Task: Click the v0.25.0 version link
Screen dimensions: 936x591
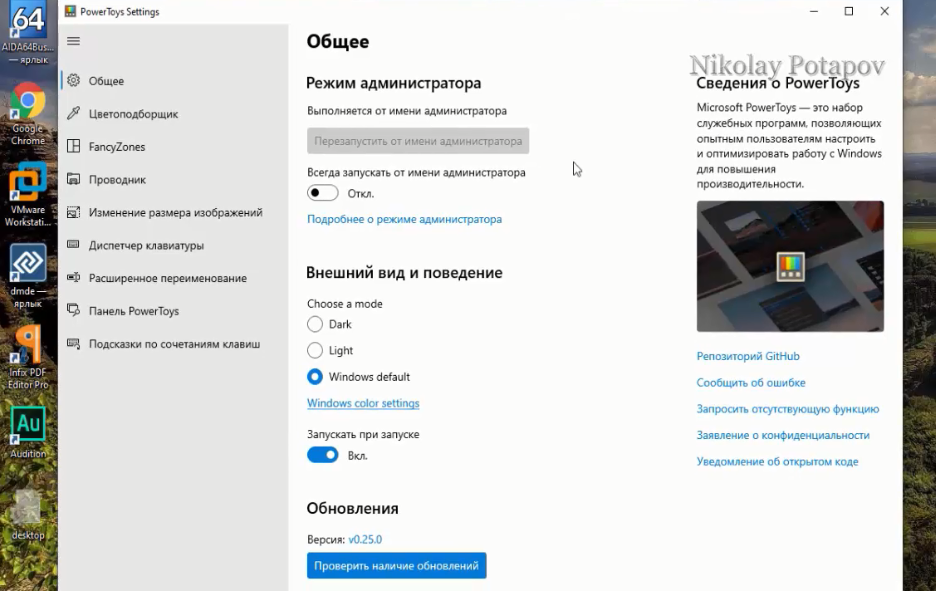Action: [x=365, y=539]
